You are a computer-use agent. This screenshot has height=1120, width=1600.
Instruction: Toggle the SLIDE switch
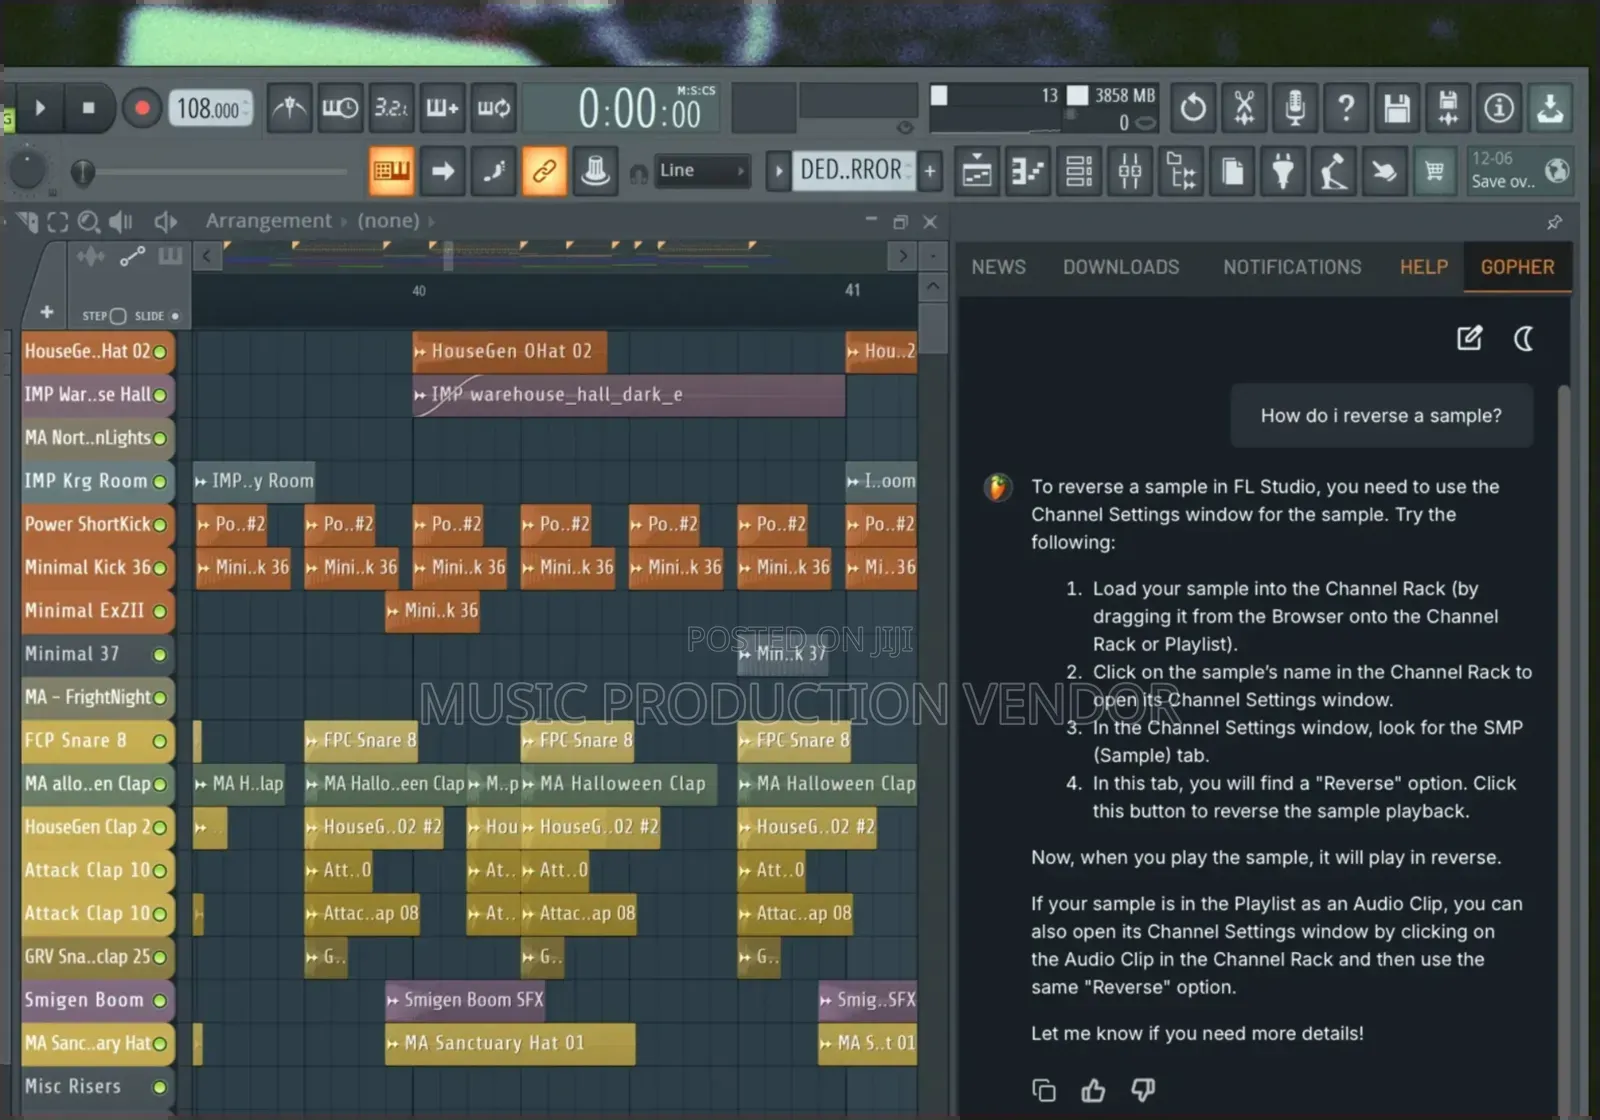tap(175, 316)
